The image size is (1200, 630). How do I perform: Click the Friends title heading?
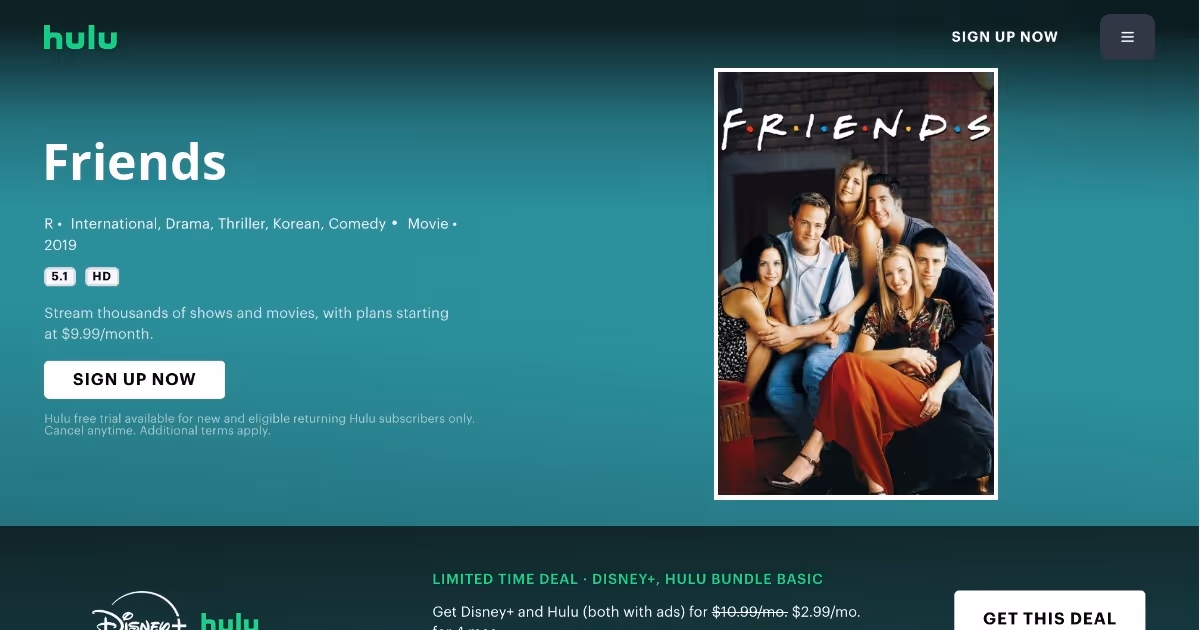[135, 161]
